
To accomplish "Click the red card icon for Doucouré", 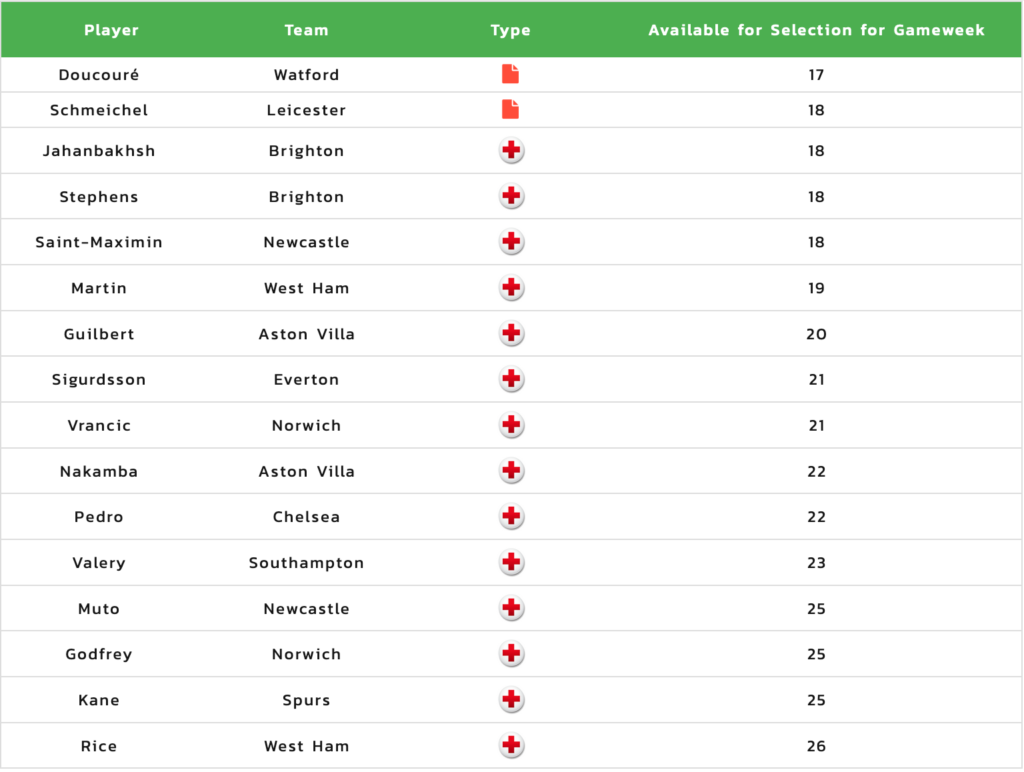I will pyautogui.click(x=510, y=74).
